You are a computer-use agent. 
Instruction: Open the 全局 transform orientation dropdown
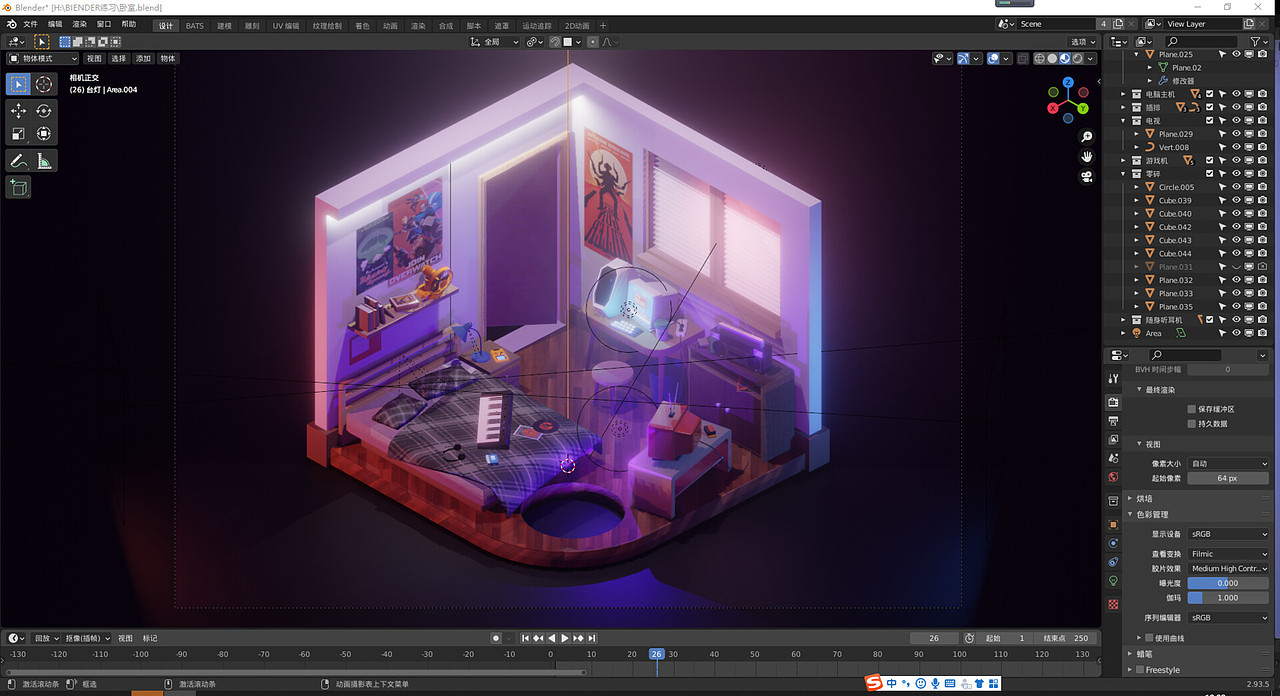[x=495, y=42]
